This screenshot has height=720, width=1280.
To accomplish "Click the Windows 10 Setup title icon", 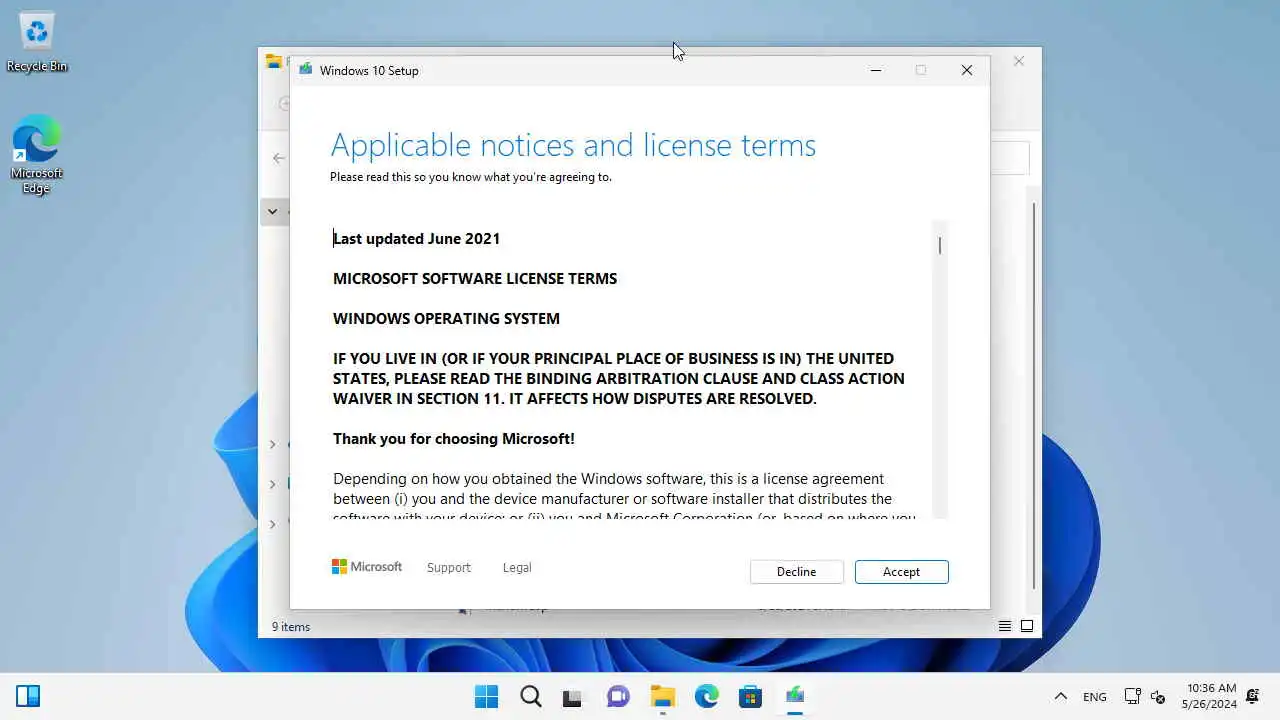I will (305, 70).
